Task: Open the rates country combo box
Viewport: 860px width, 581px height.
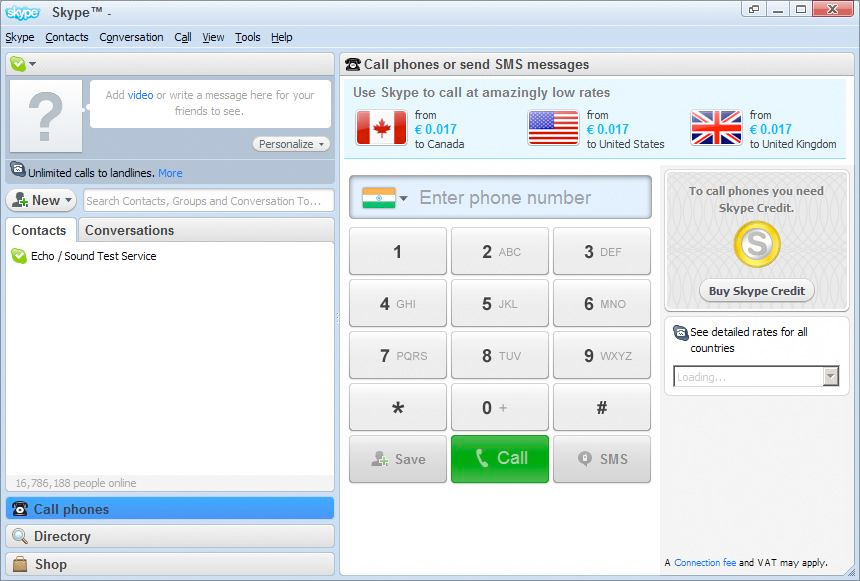Action: point(756,376)
